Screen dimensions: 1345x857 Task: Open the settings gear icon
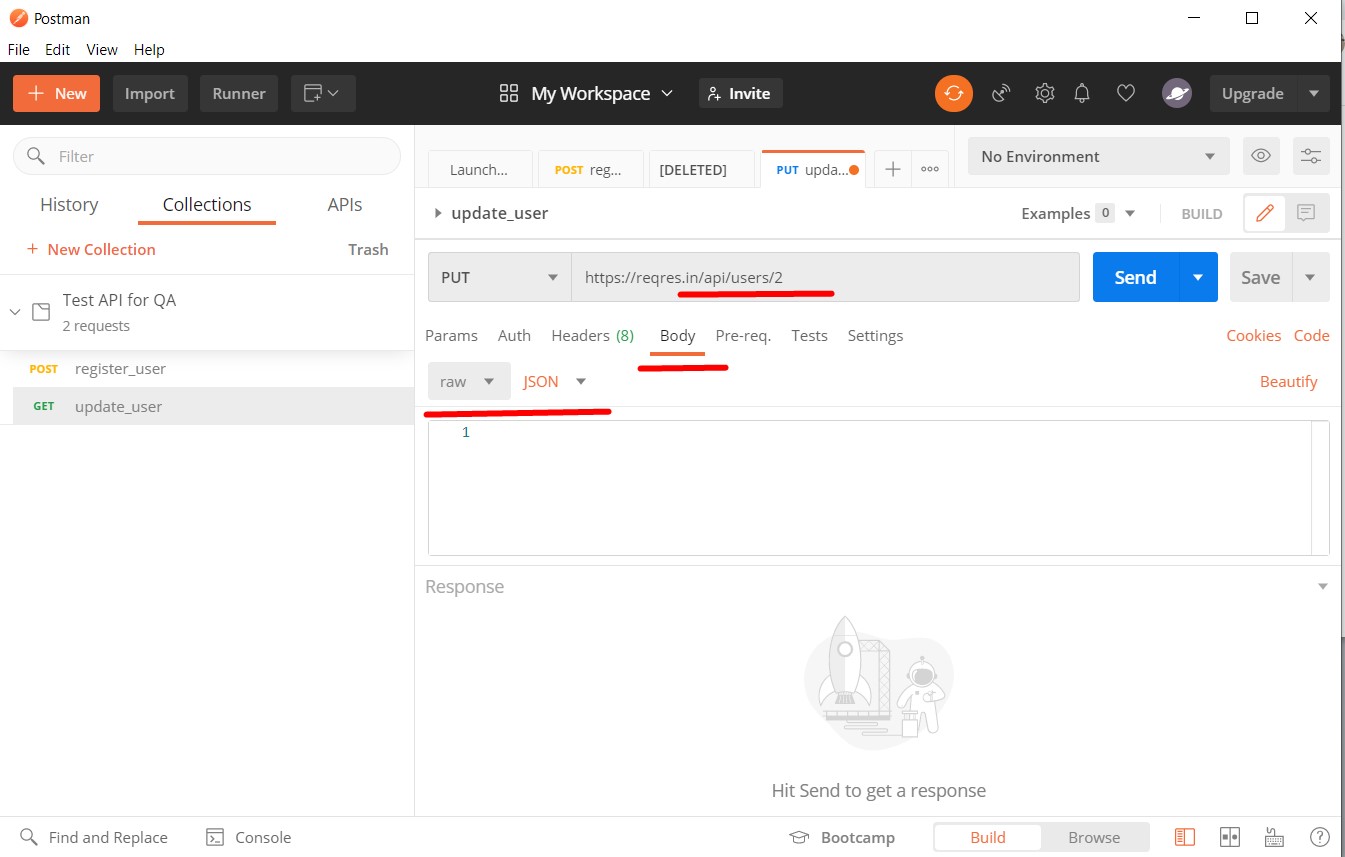(x=1044, y=93)
